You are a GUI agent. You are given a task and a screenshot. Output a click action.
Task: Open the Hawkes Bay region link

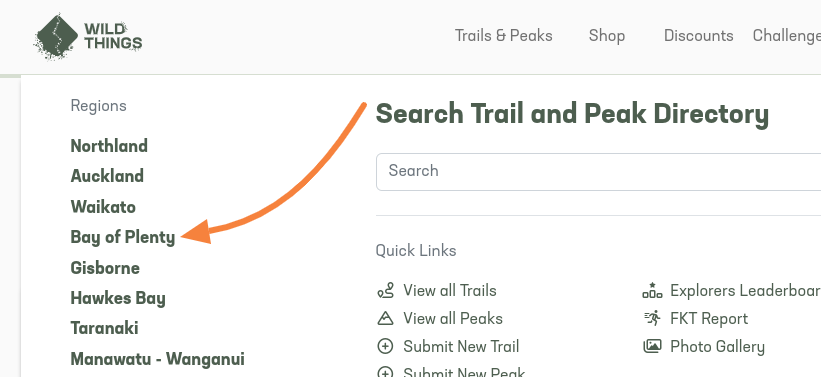click(118, 298)
